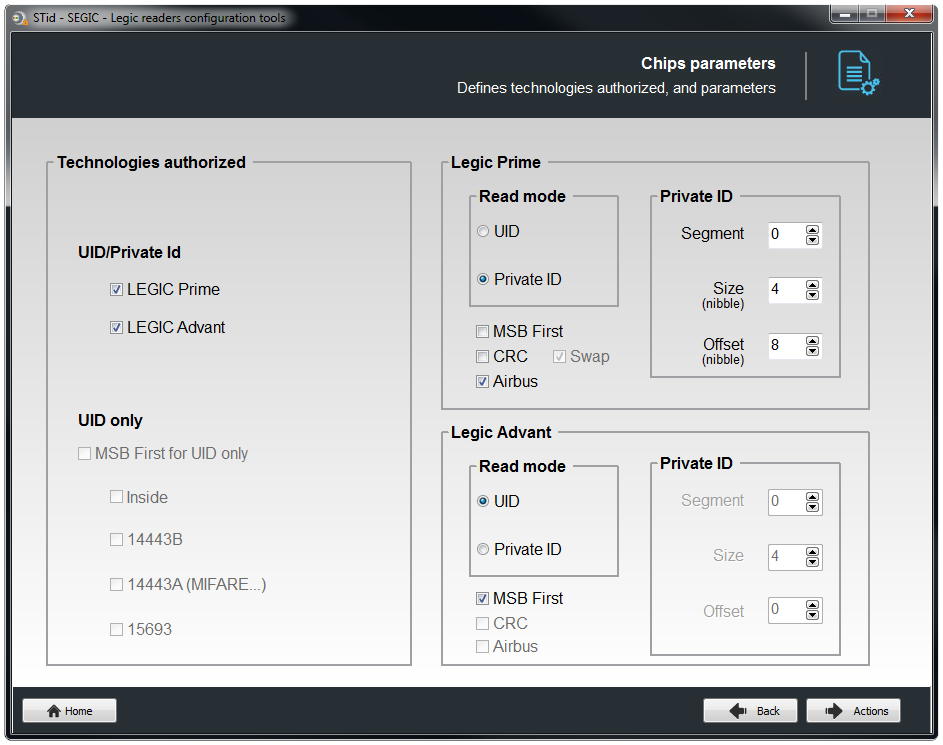The height and width of the screenshot is (745, 943).
Task: Uncheck LEGIC Advant technology
Action: [x=117, y=328]
